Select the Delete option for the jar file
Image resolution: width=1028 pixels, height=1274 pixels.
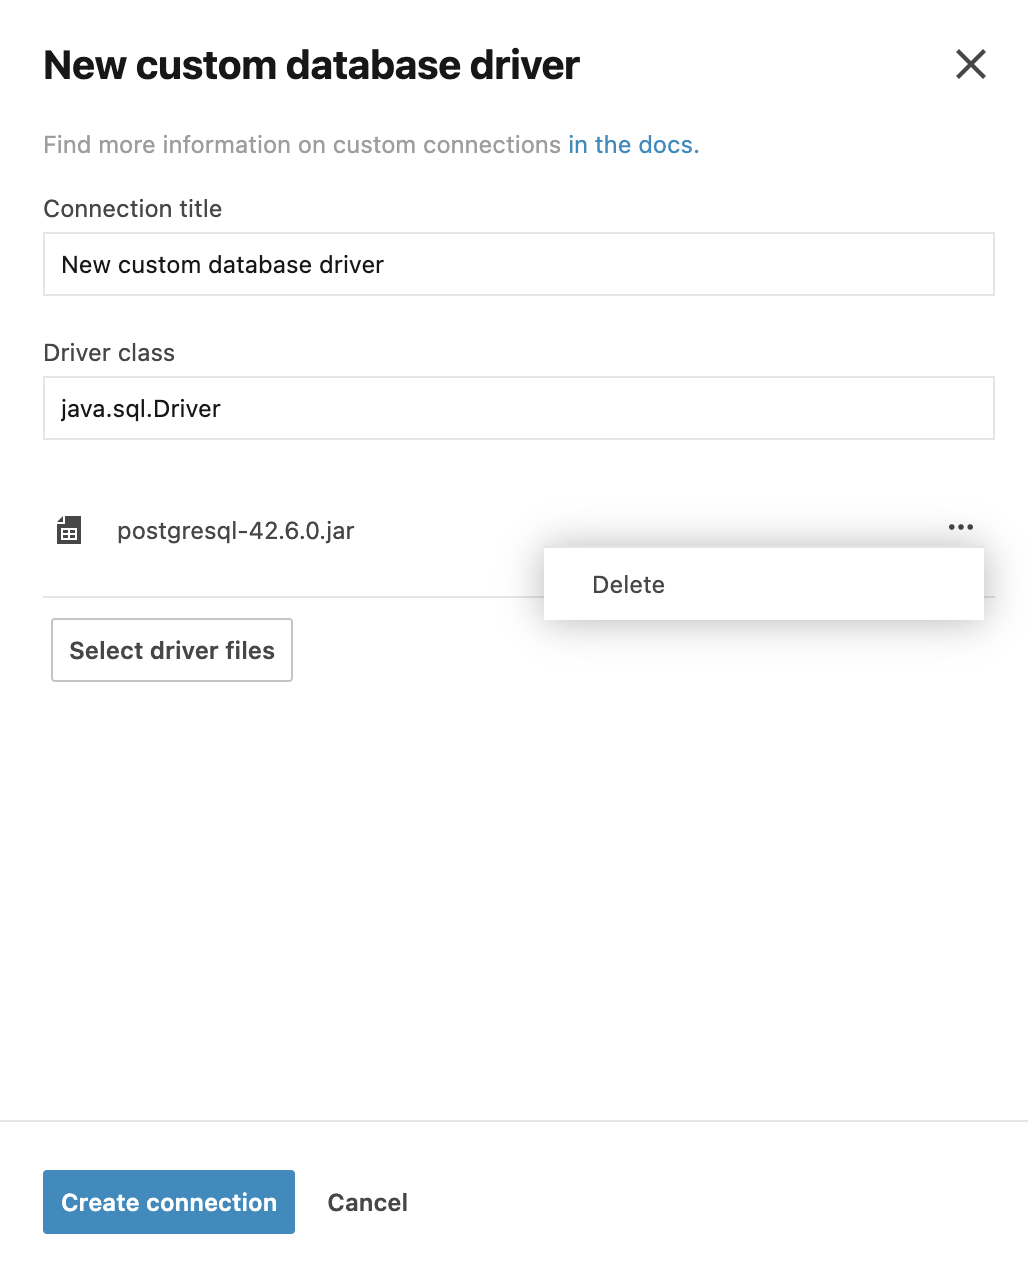click(x=628, y=584)
